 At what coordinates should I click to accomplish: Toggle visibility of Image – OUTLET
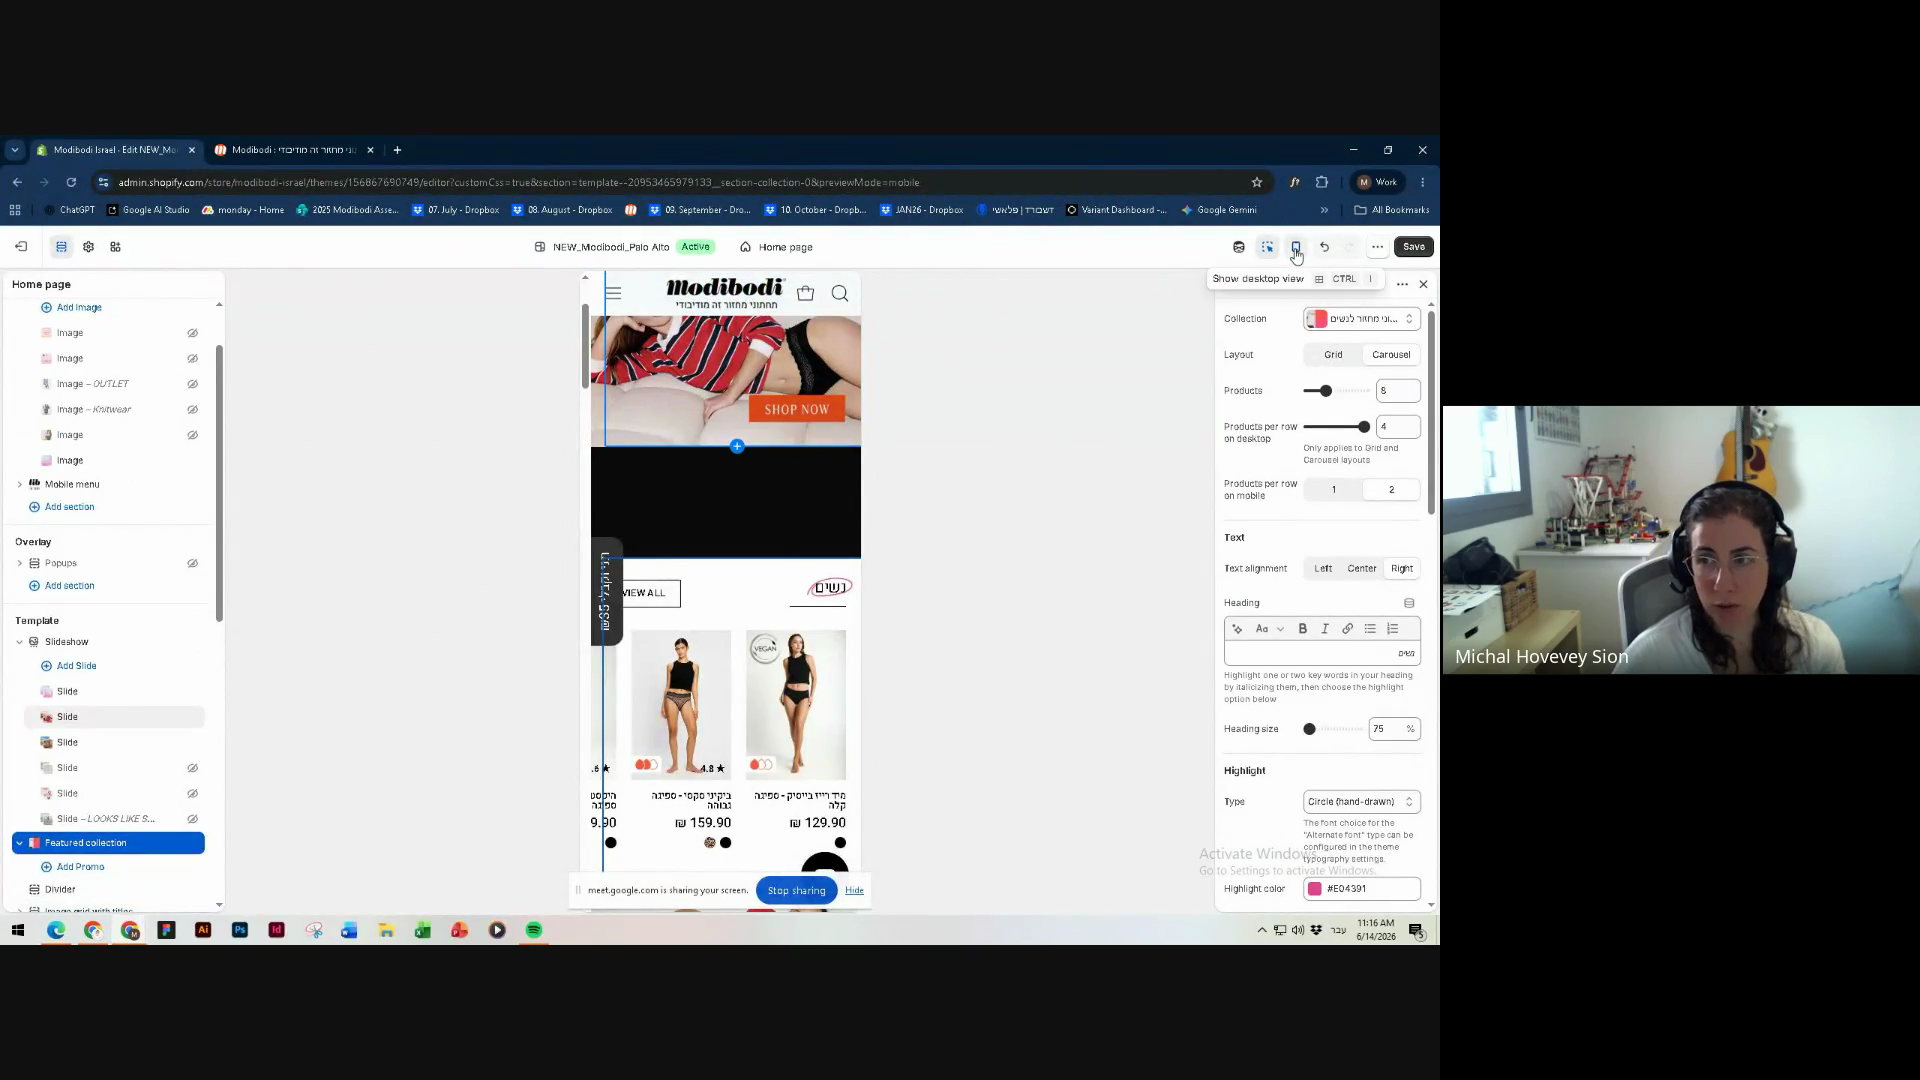pos(192,384)
